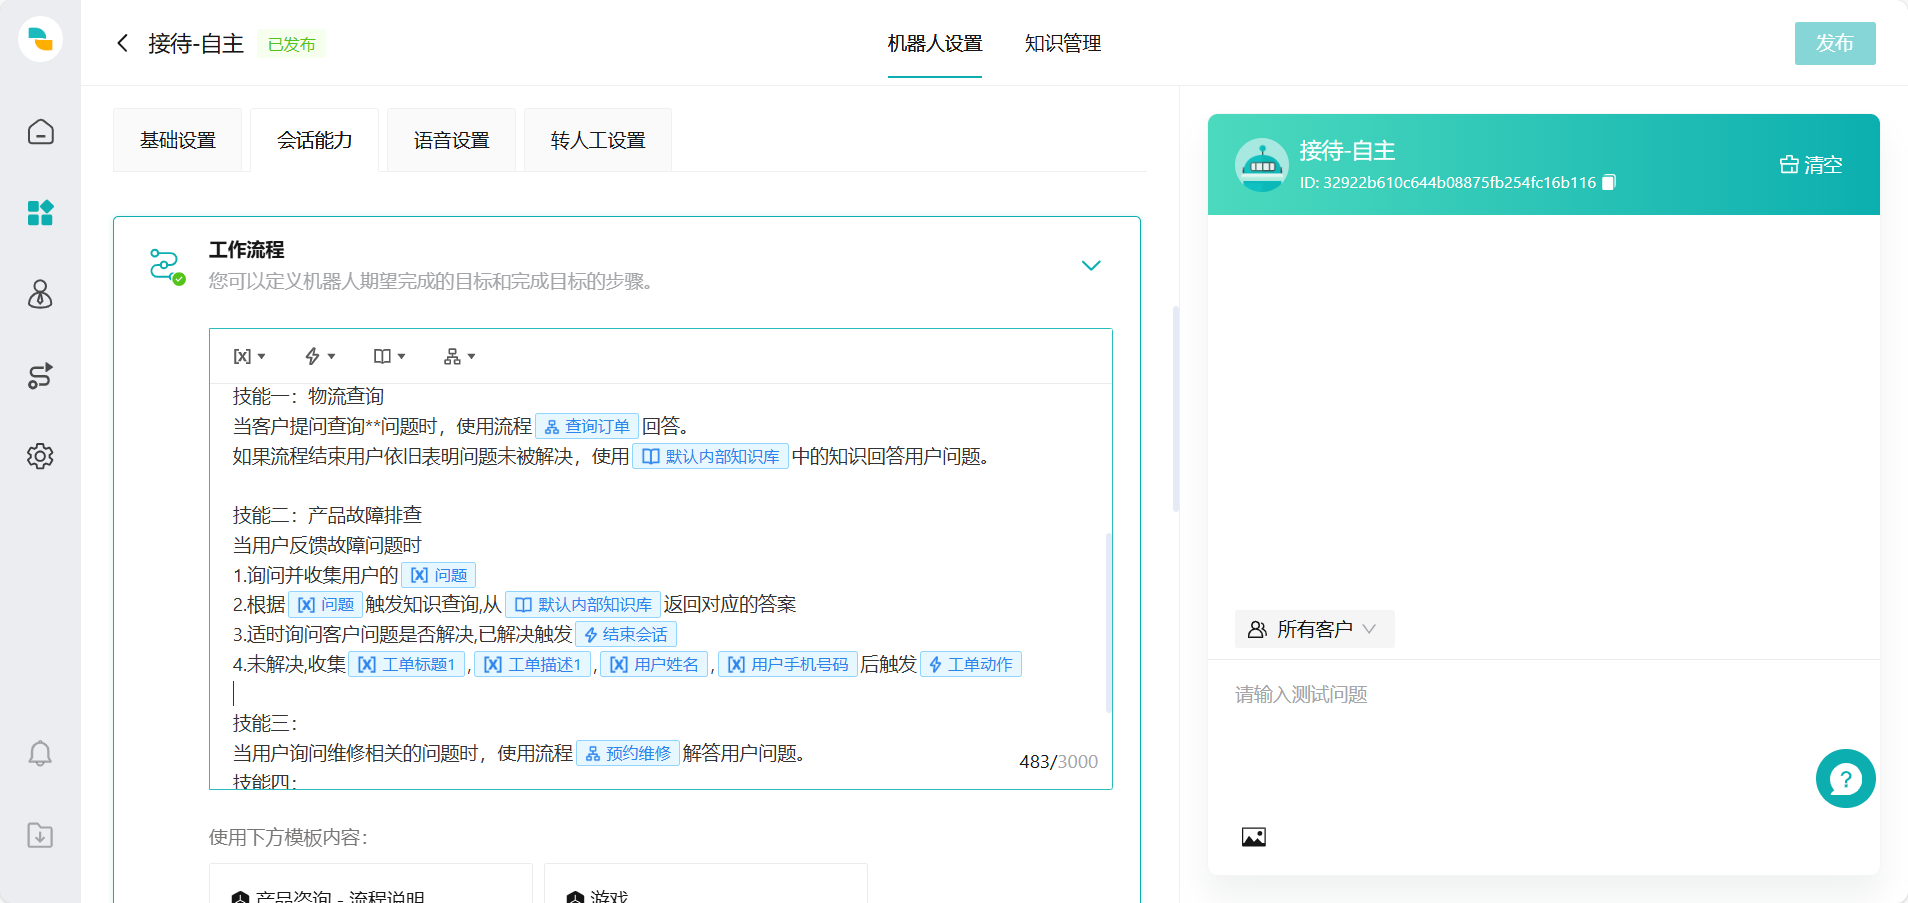Switch to the 知识管理 tab
1908x903 pixels.
pos(1062,44)
